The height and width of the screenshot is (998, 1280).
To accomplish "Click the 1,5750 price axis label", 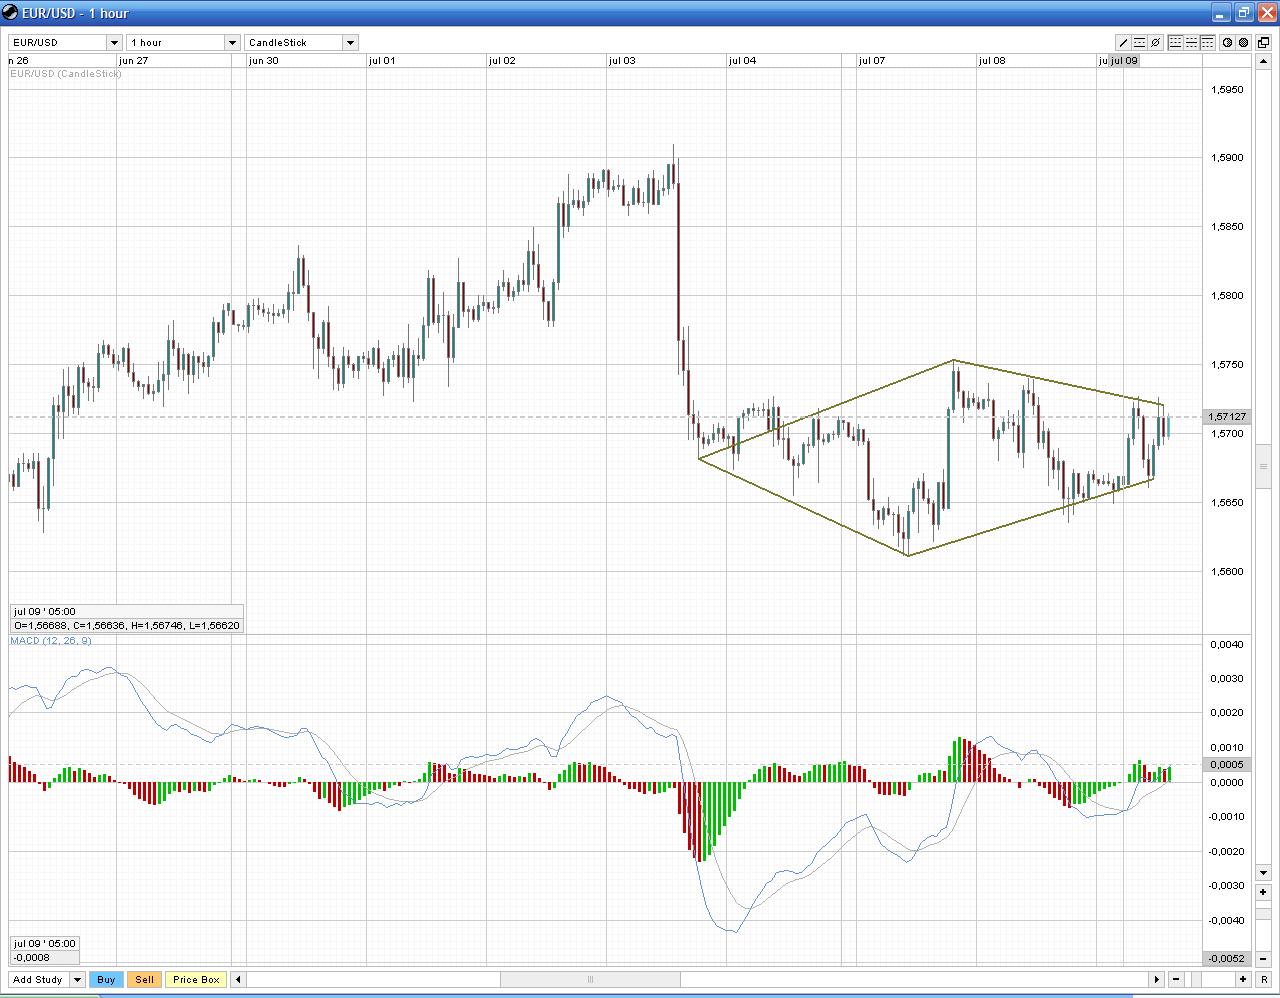I will click(1227, 365).
